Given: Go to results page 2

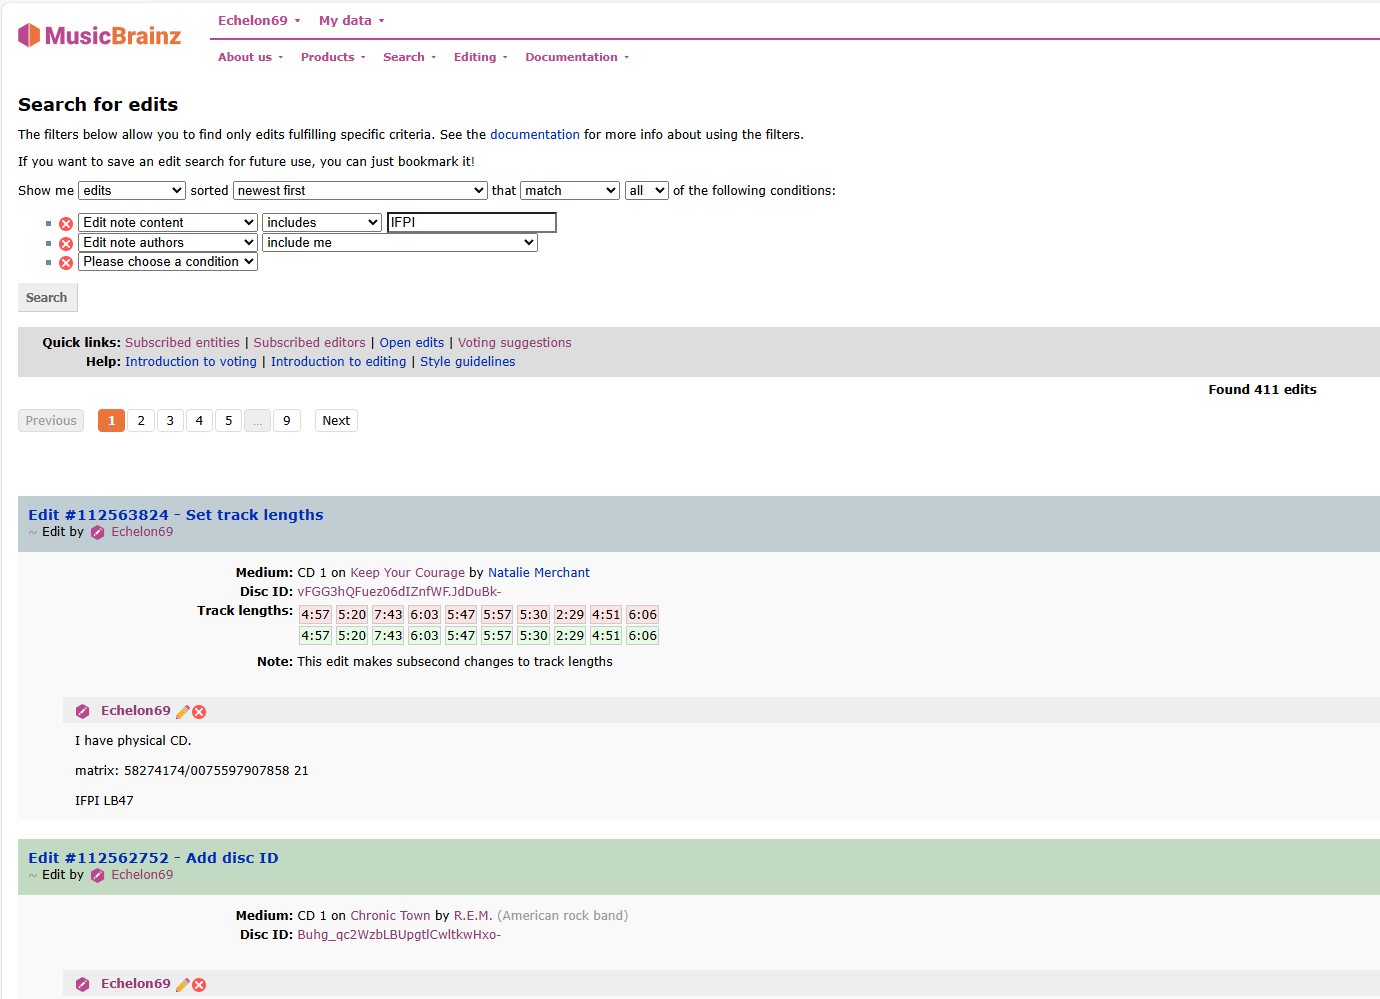Looking at the screenshot, I should tap(141, 421).
